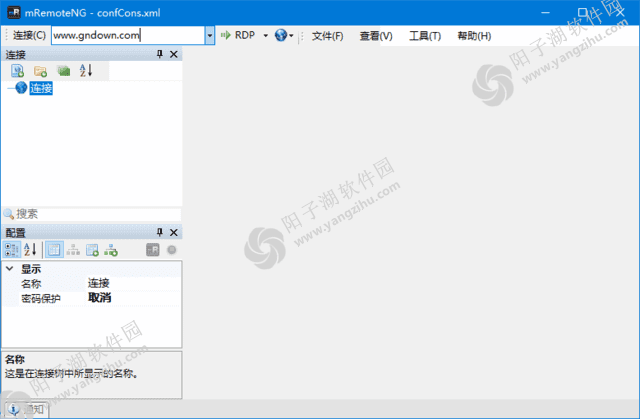Viewport: 640px width, 419px height.
Task: Minimize the mRemoteNG window
Action: click(x=545, y=13)
